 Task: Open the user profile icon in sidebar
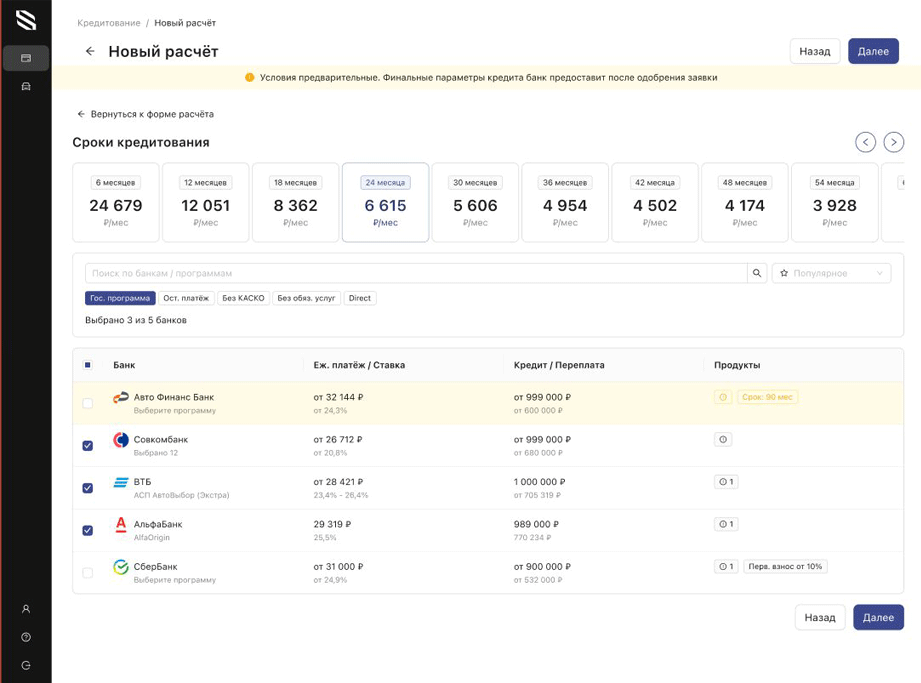click(26, 609)
